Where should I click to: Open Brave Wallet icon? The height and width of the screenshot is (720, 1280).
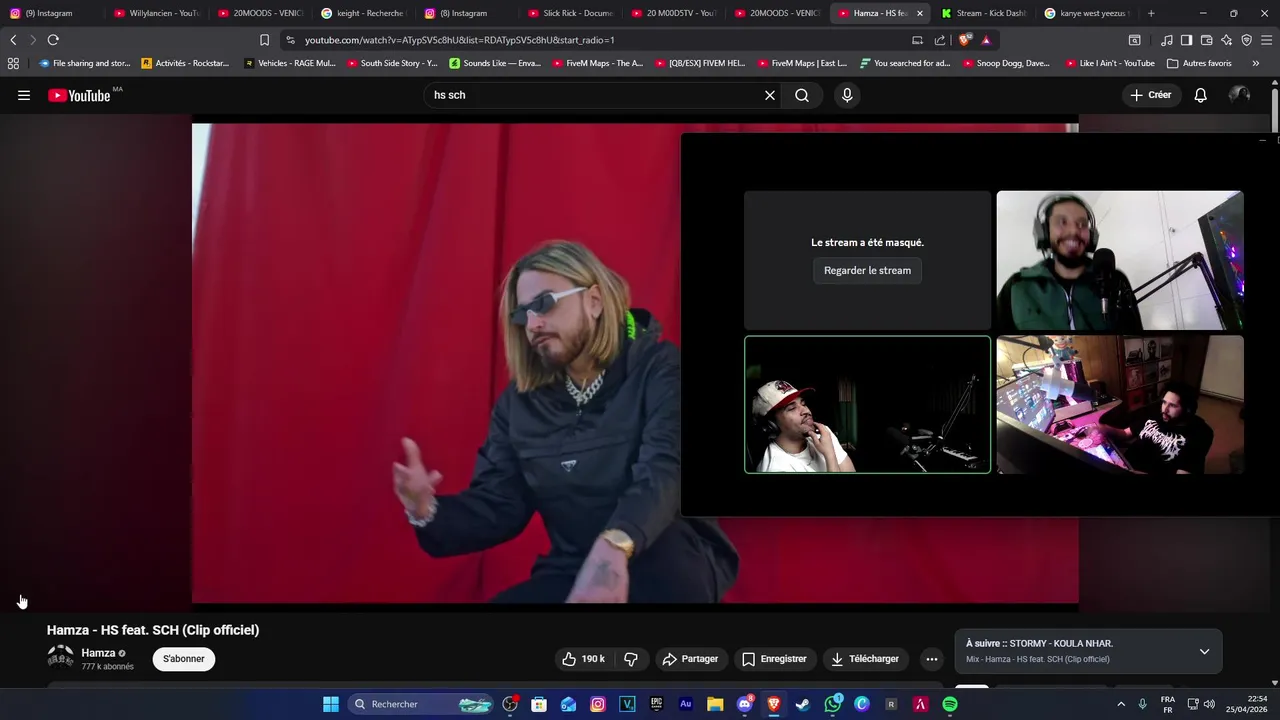(x=1206, y=40)
